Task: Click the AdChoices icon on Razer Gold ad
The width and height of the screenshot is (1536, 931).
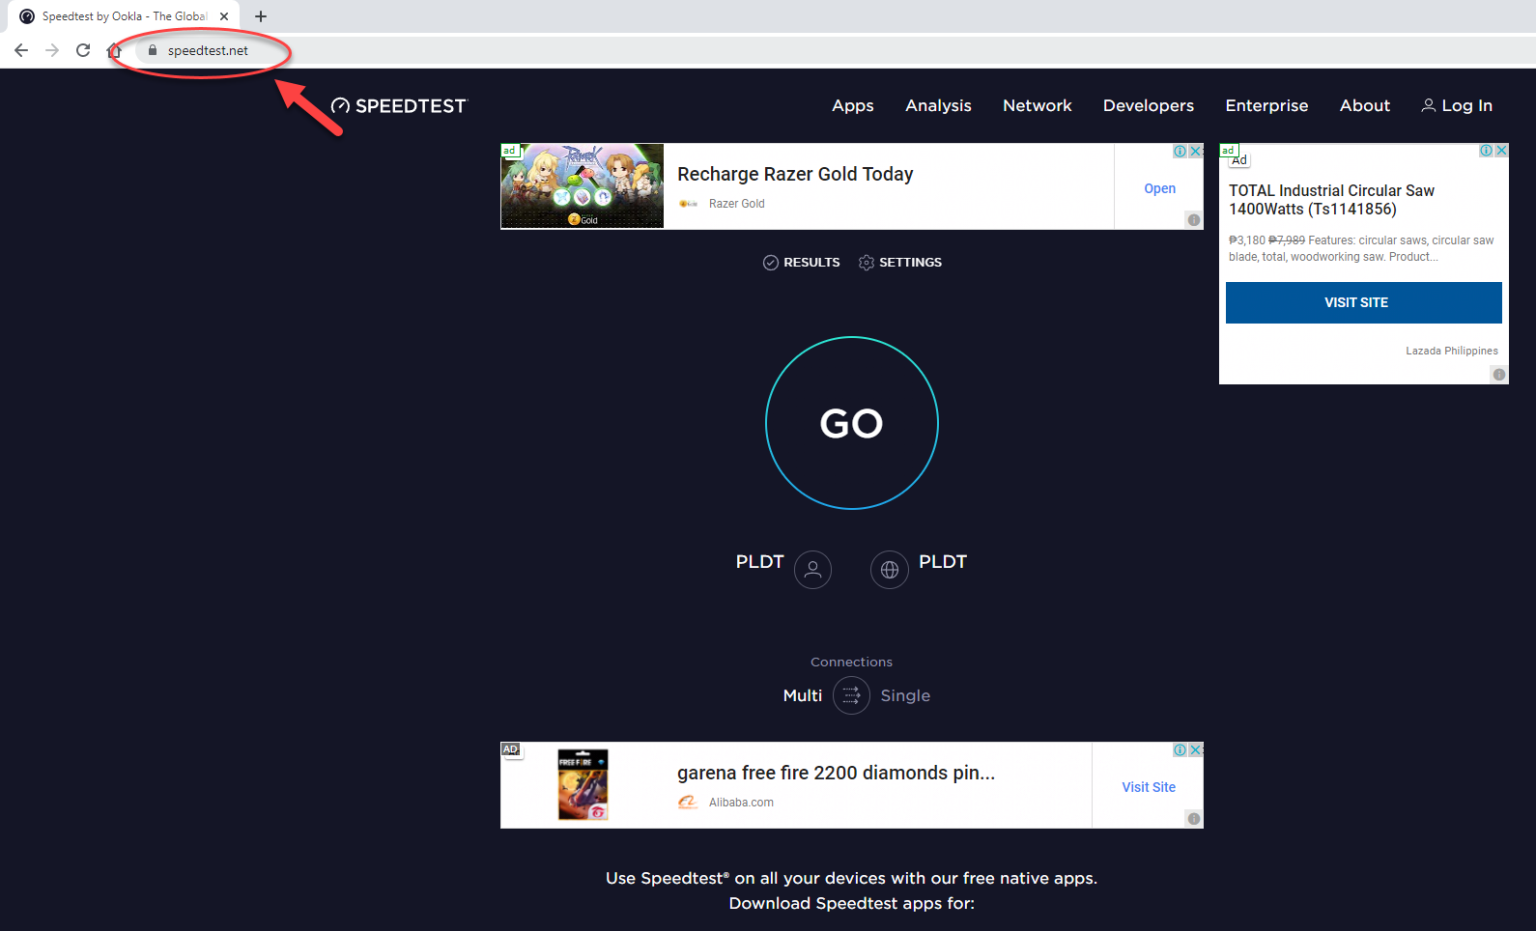Action: point(1180,151)
